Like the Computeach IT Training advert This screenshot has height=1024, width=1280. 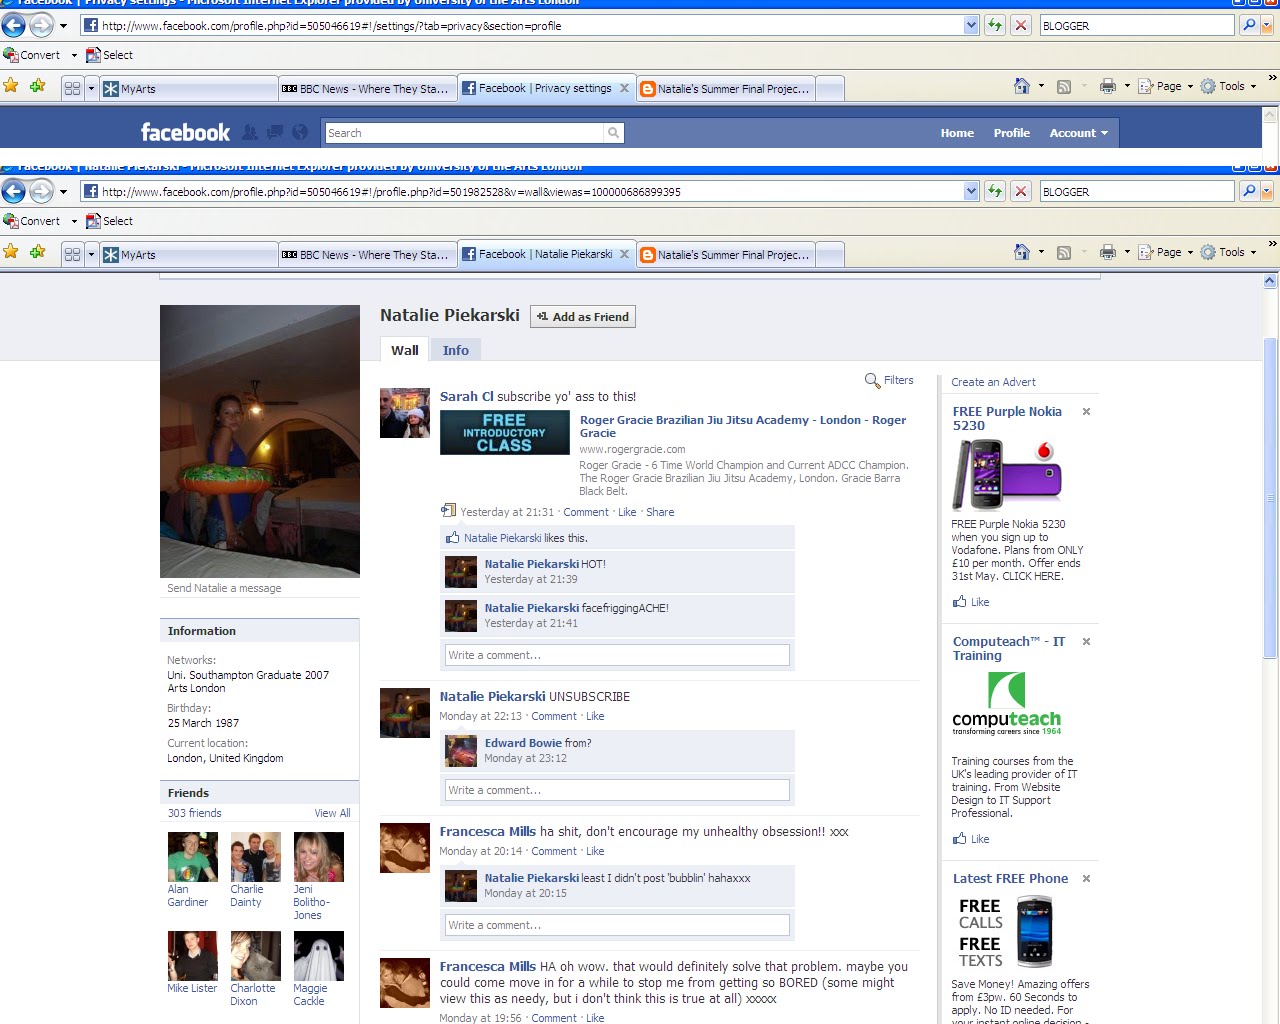tap(971, 839)
